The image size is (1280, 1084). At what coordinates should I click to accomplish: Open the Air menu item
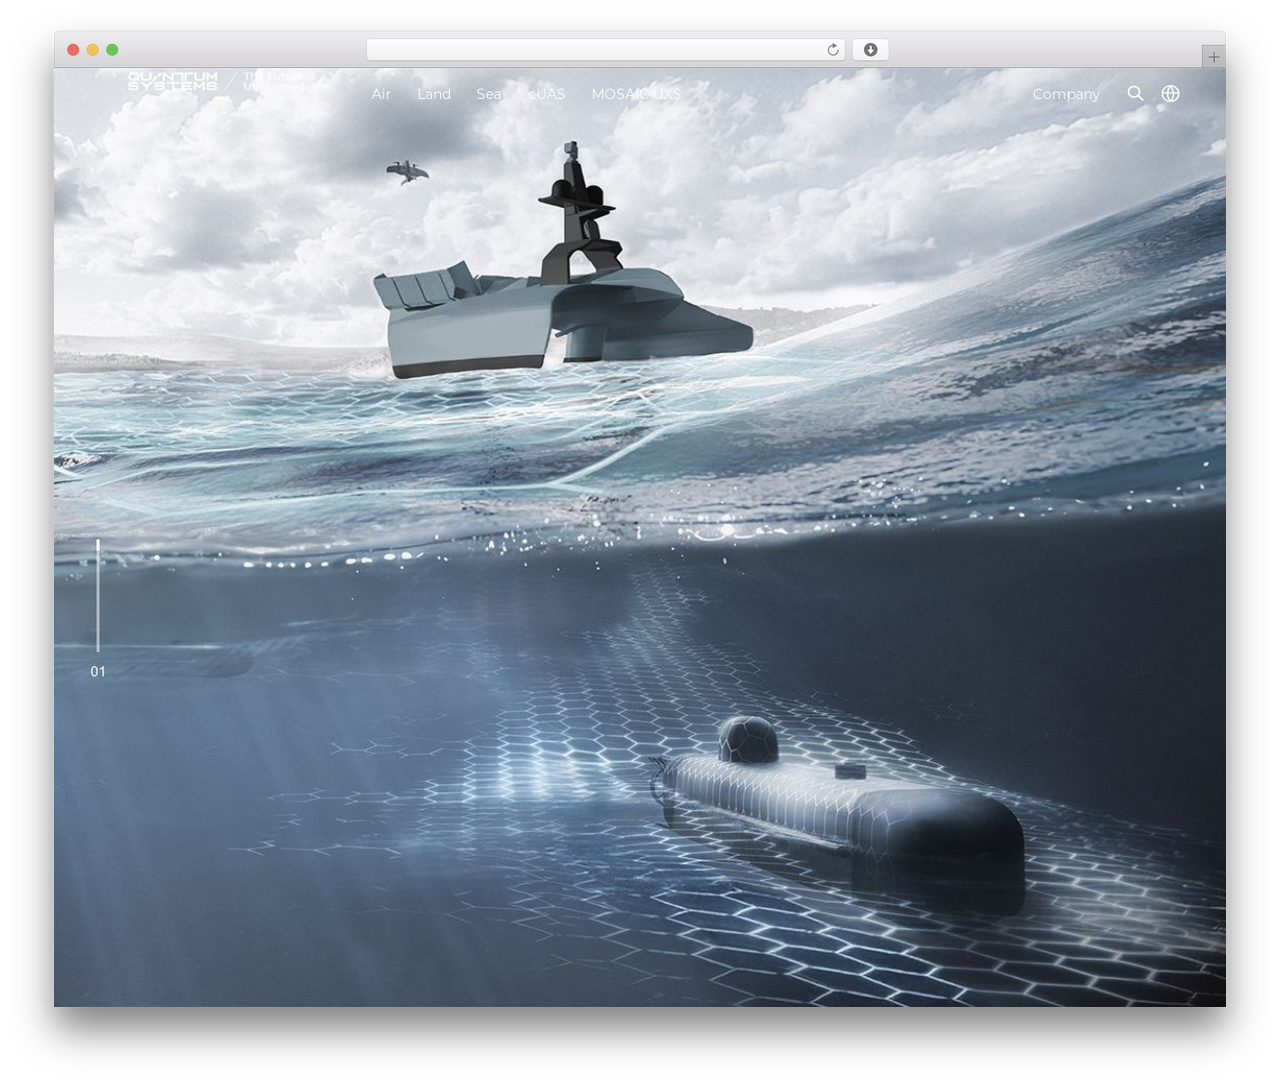[x=381, y=94]
